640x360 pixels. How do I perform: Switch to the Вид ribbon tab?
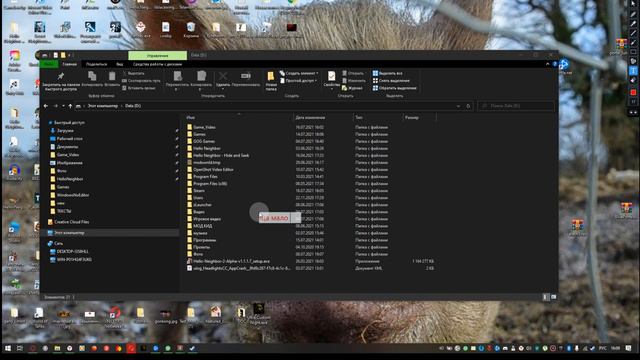[120, 64]
